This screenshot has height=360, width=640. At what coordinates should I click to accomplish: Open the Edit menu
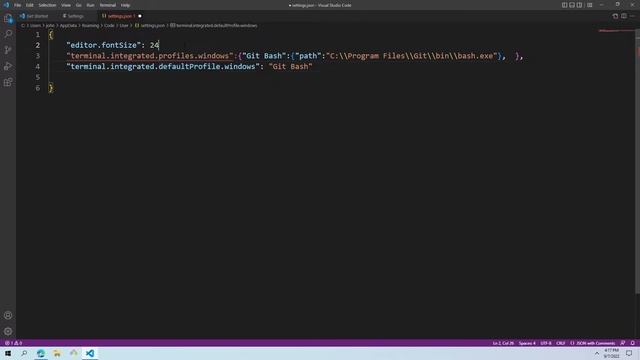click(30, 5)
